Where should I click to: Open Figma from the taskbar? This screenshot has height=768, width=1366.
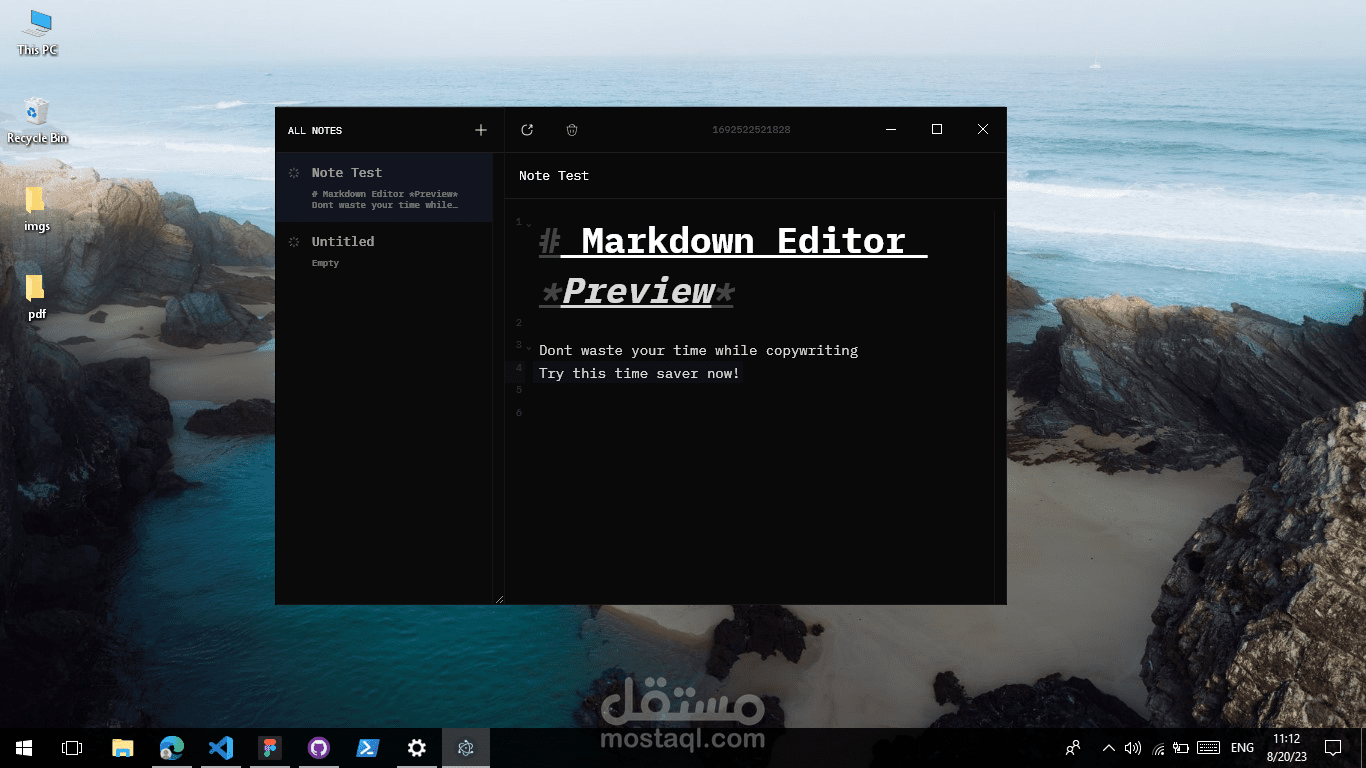click(270, 748)
